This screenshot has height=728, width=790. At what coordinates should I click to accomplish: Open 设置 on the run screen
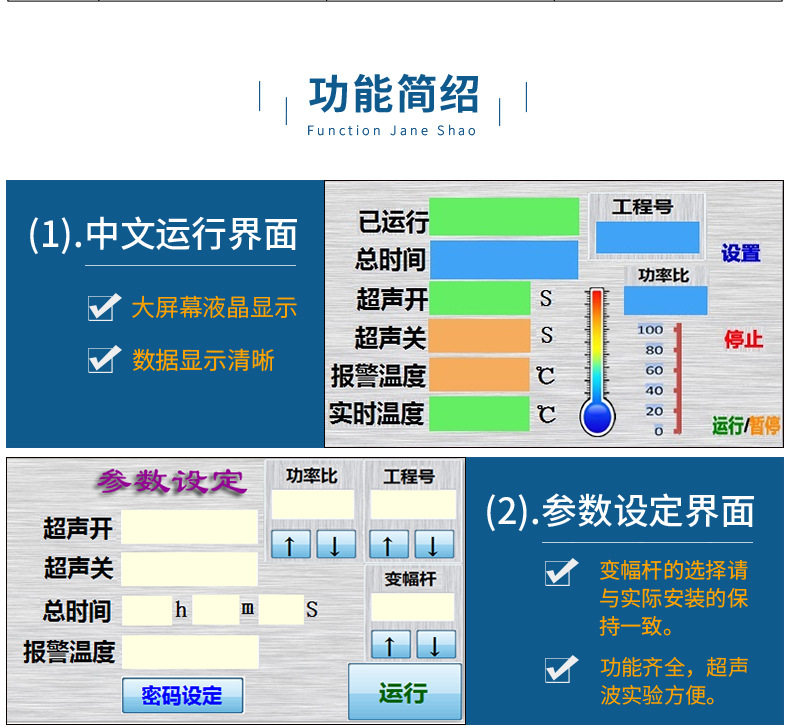(x=741, y=253)
